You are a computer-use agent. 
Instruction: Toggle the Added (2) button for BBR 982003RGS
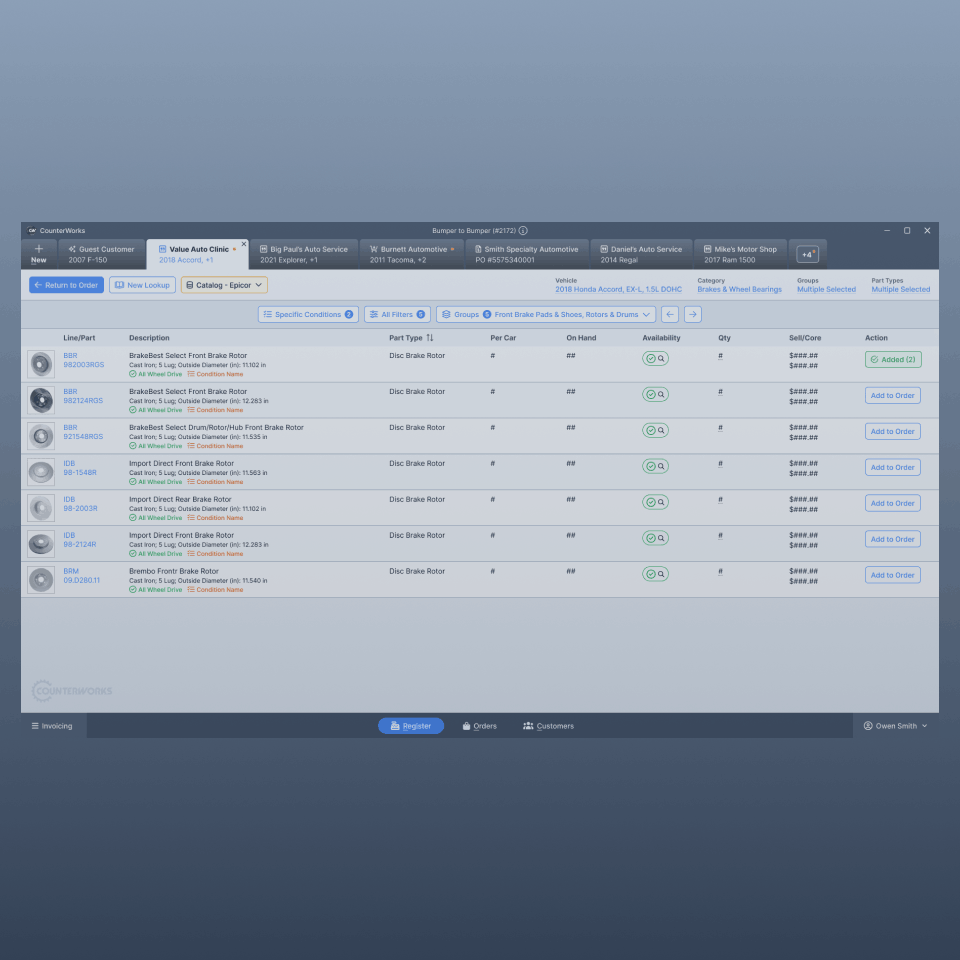click(892, 359)
